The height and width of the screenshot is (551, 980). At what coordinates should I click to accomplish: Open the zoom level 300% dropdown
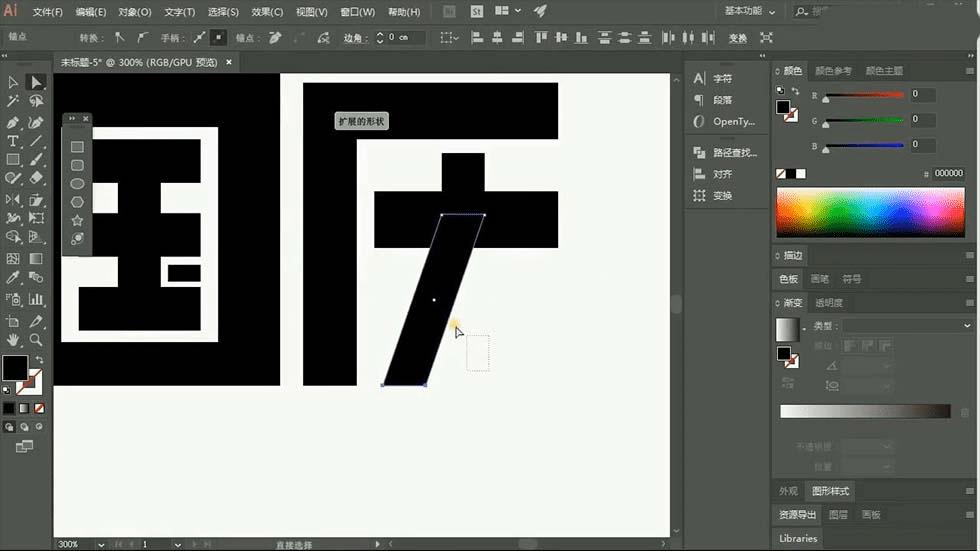(101, 544)
